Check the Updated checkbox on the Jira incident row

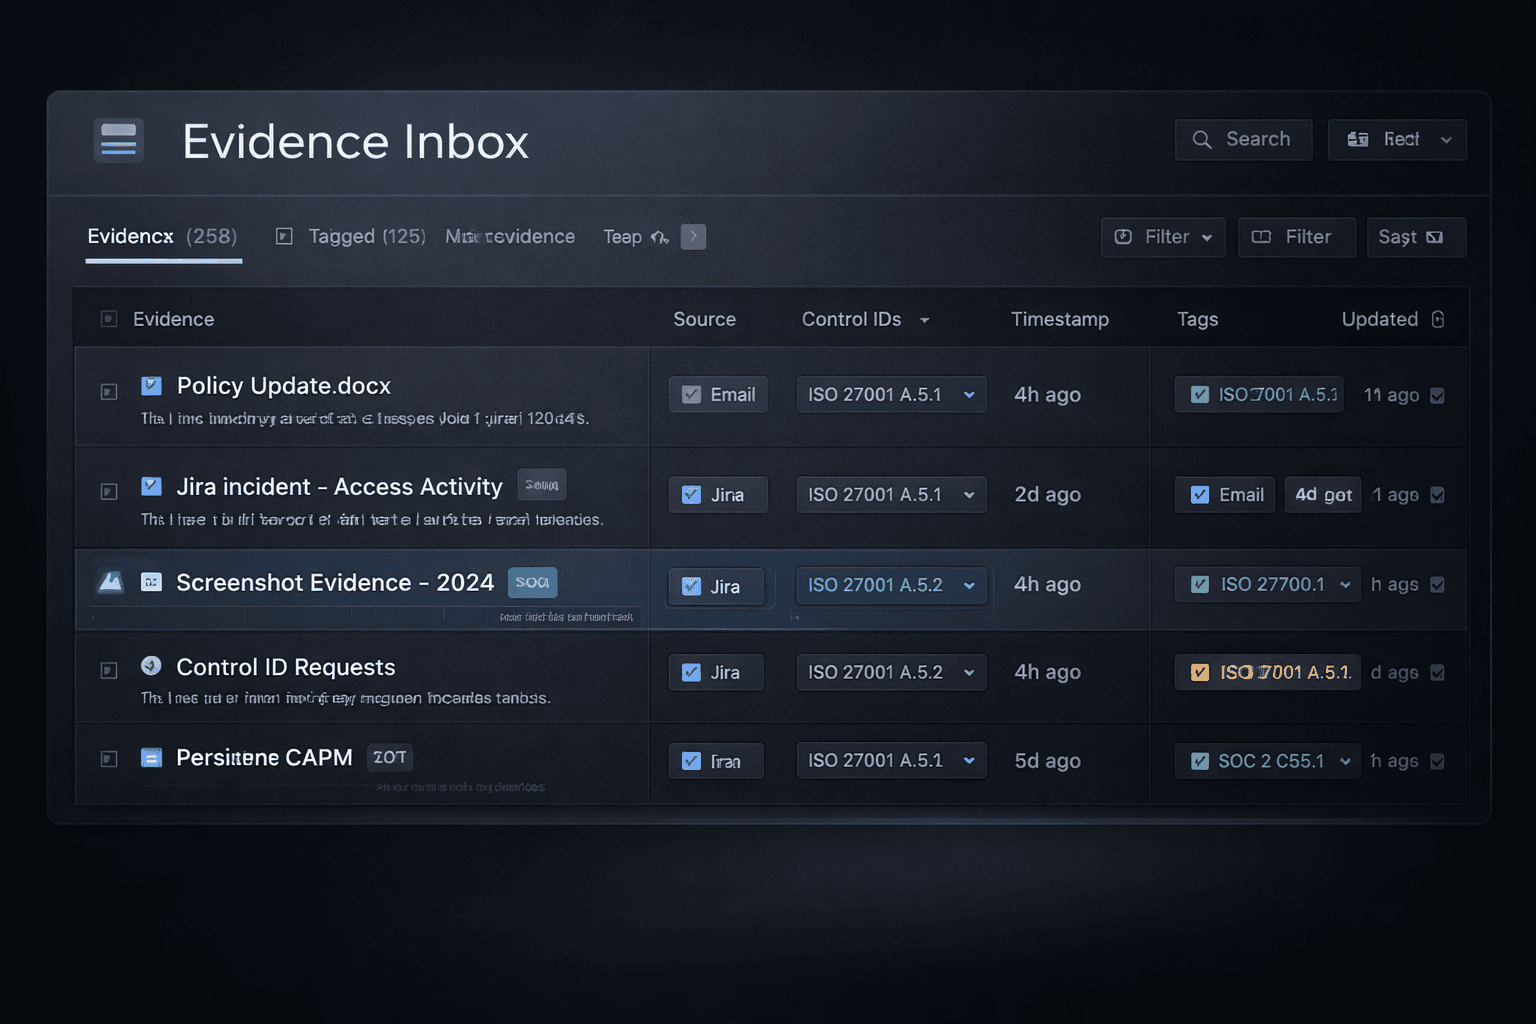1437,494
